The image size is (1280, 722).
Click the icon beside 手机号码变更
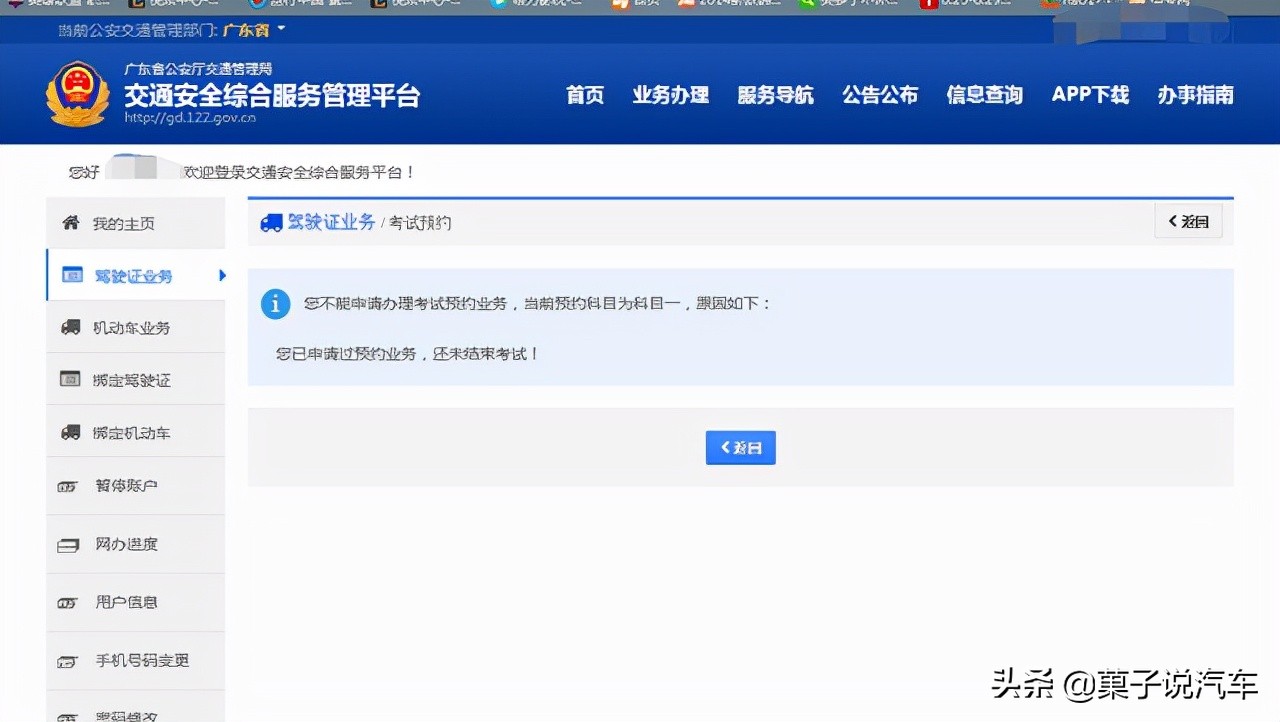click(67, 661)
